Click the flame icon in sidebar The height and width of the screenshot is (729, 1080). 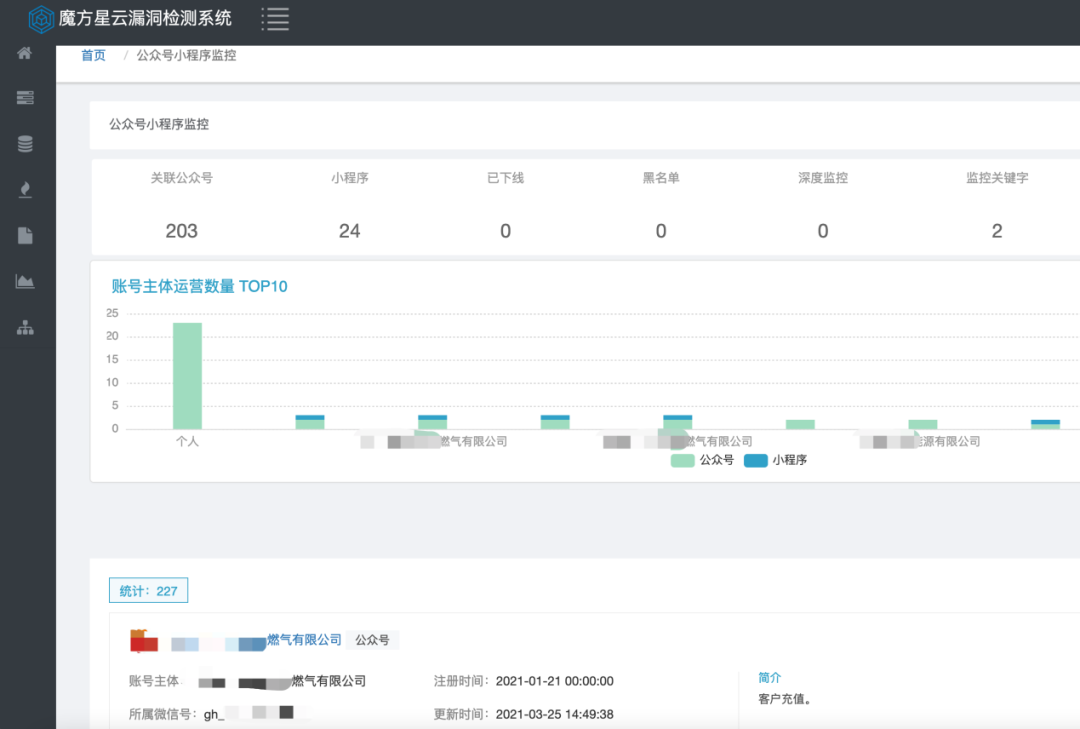(x=25, y=190)
